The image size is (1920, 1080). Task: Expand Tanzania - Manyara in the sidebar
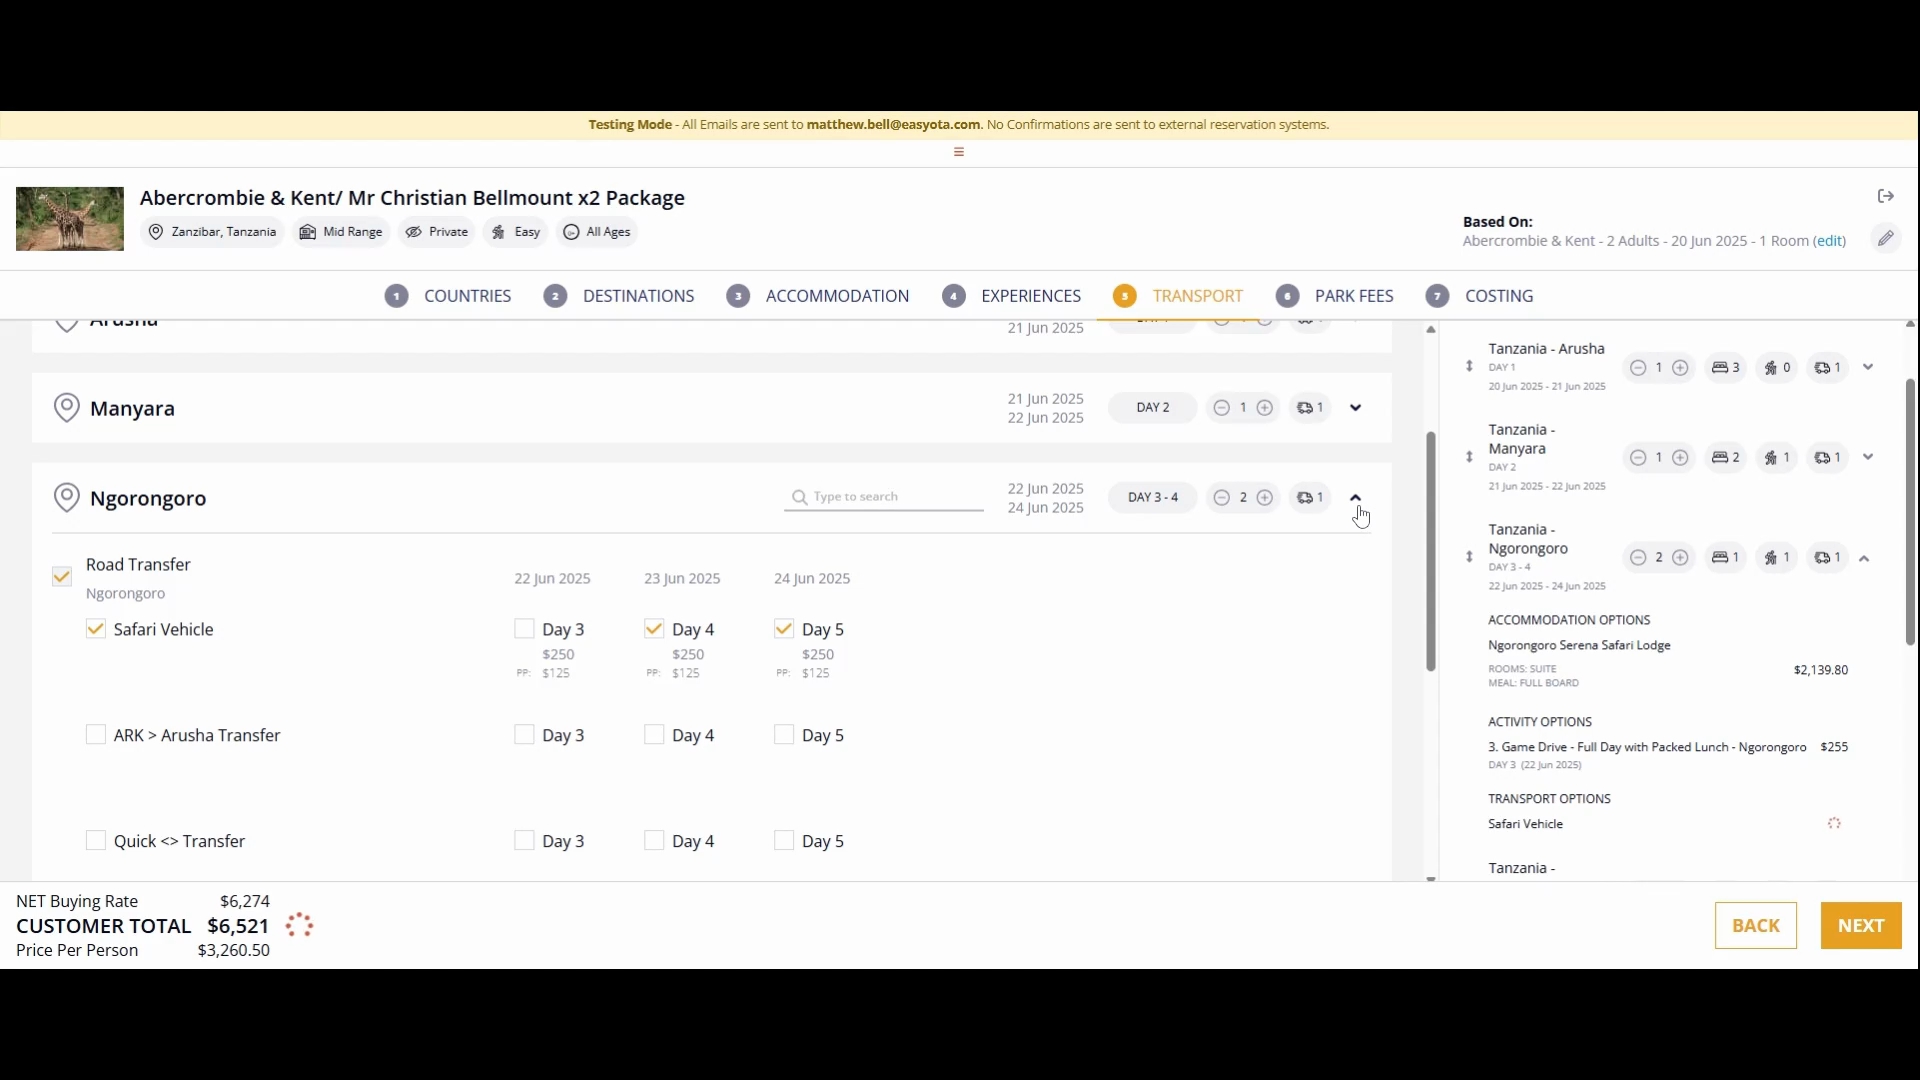(1868, 457)
